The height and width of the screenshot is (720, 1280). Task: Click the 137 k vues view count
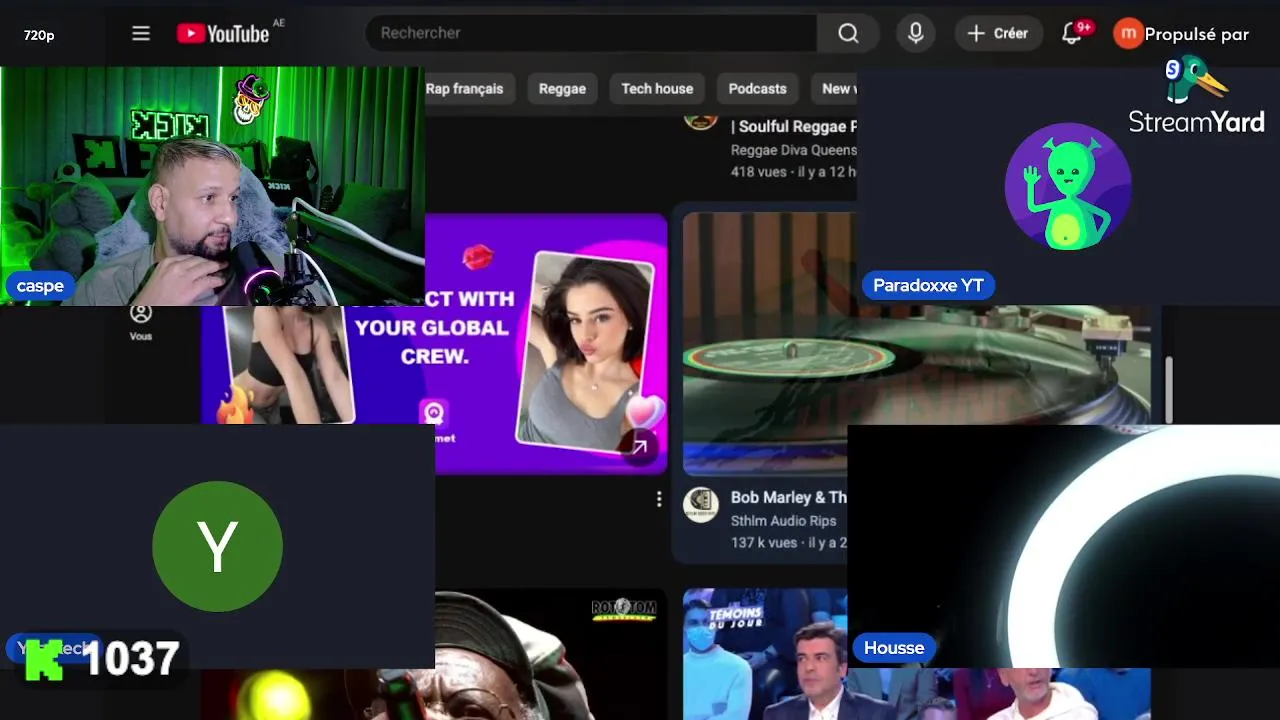[764, 543]
